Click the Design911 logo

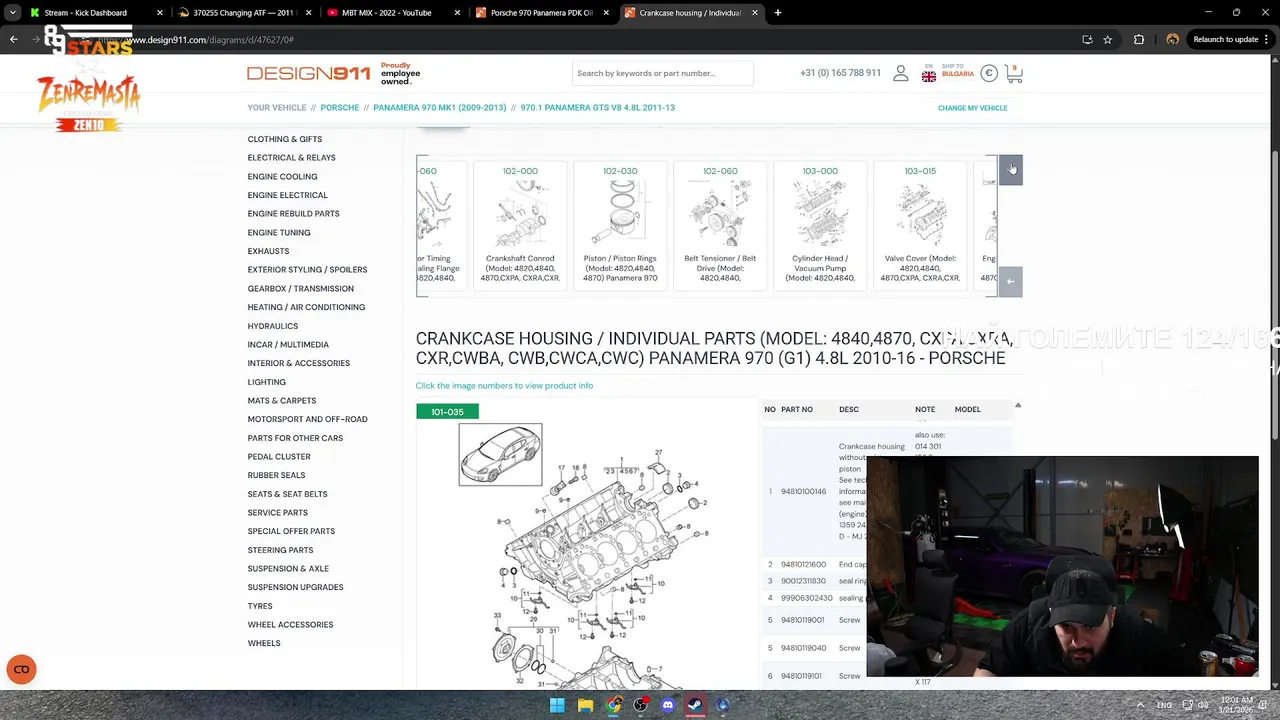[x=309, y=73]
